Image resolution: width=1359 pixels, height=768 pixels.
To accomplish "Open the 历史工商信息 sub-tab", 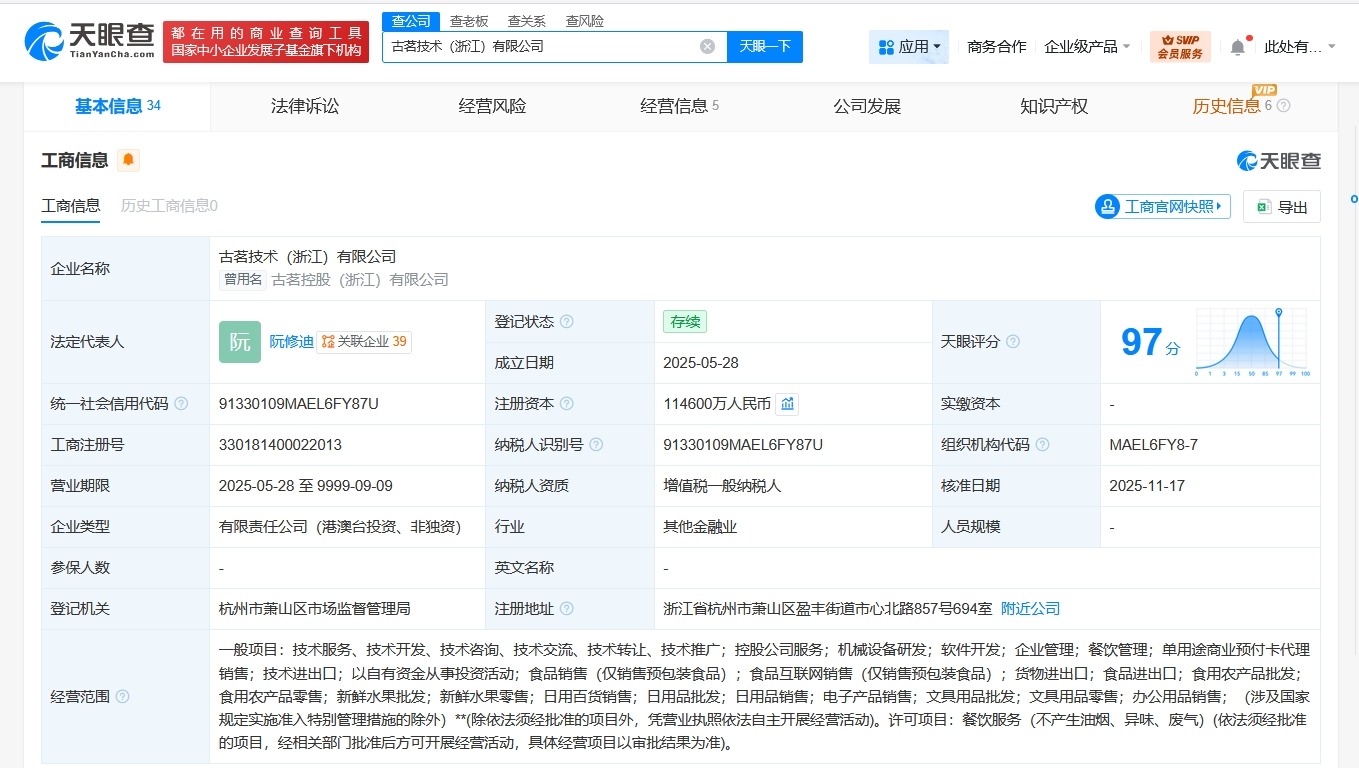I will 171,206.
